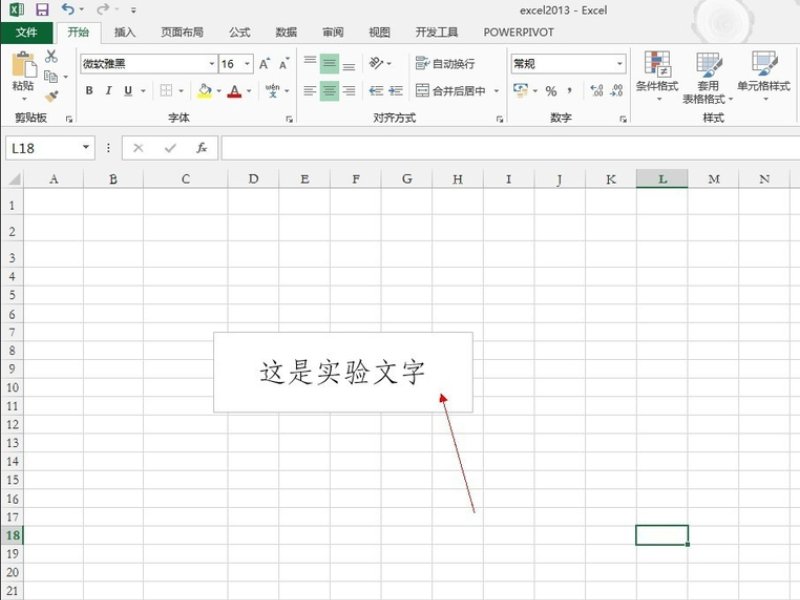Open the font name dropdown
The width and height of the screenshot is (800, 600).
point(210,63)
